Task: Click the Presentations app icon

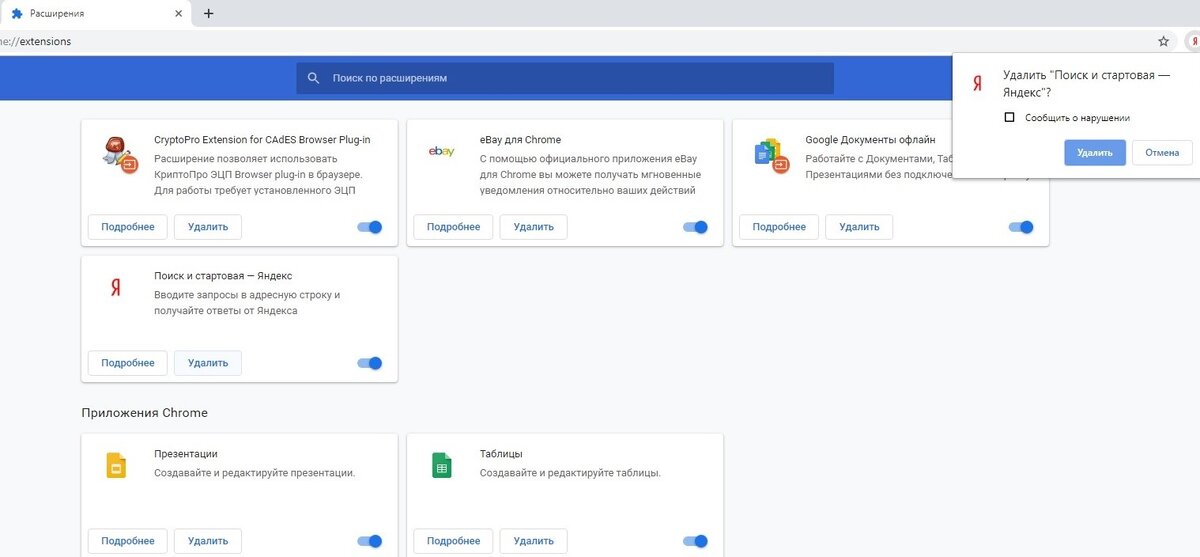Action: pyautogui.click(x=115, y=465)
